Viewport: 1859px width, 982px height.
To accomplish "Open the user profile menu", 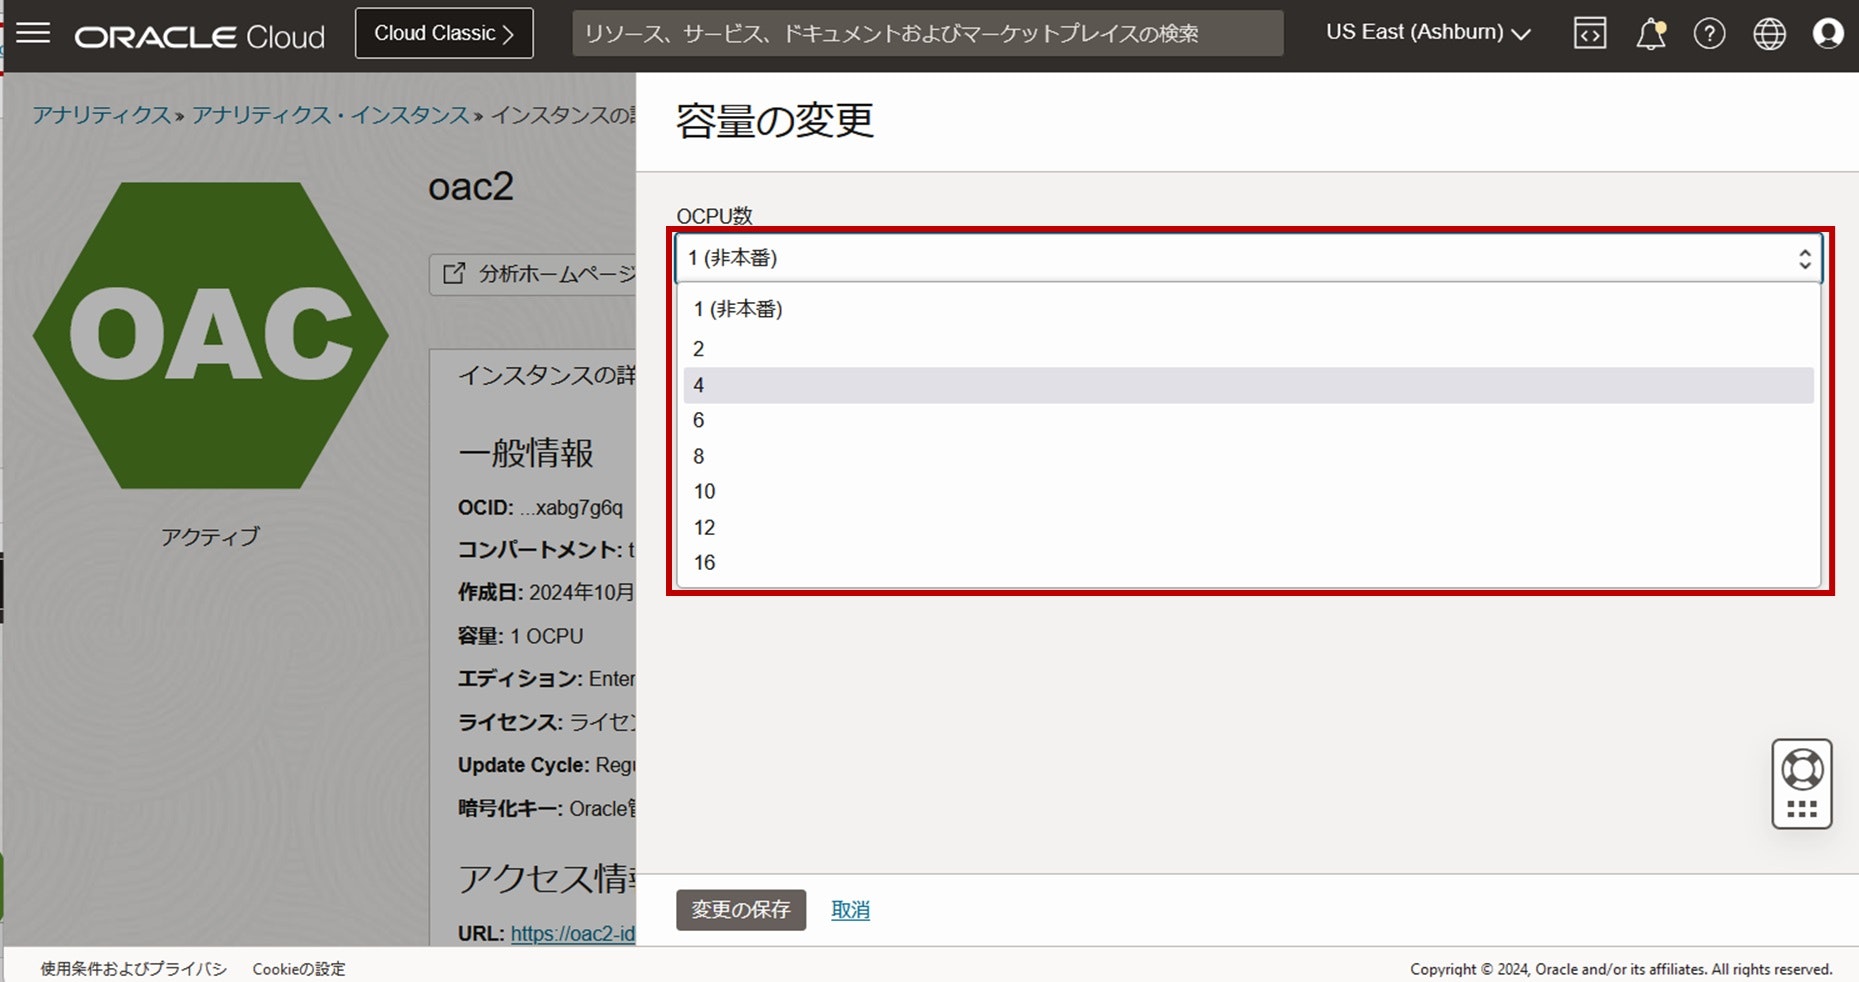I will [x=1828, y=33].
